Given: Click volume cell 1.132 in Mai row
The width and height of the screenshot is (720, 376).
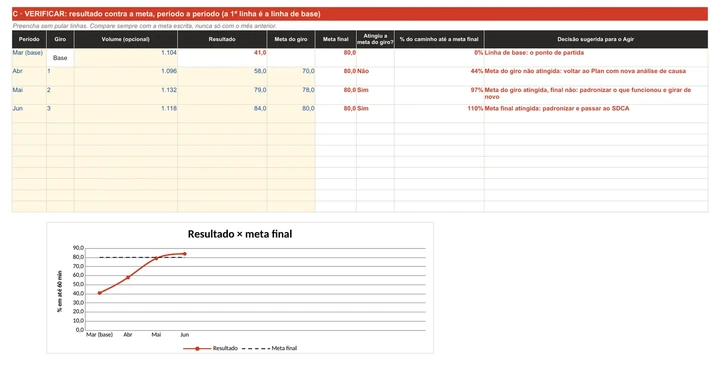Looking at the screenshot, I should (126, 95).
